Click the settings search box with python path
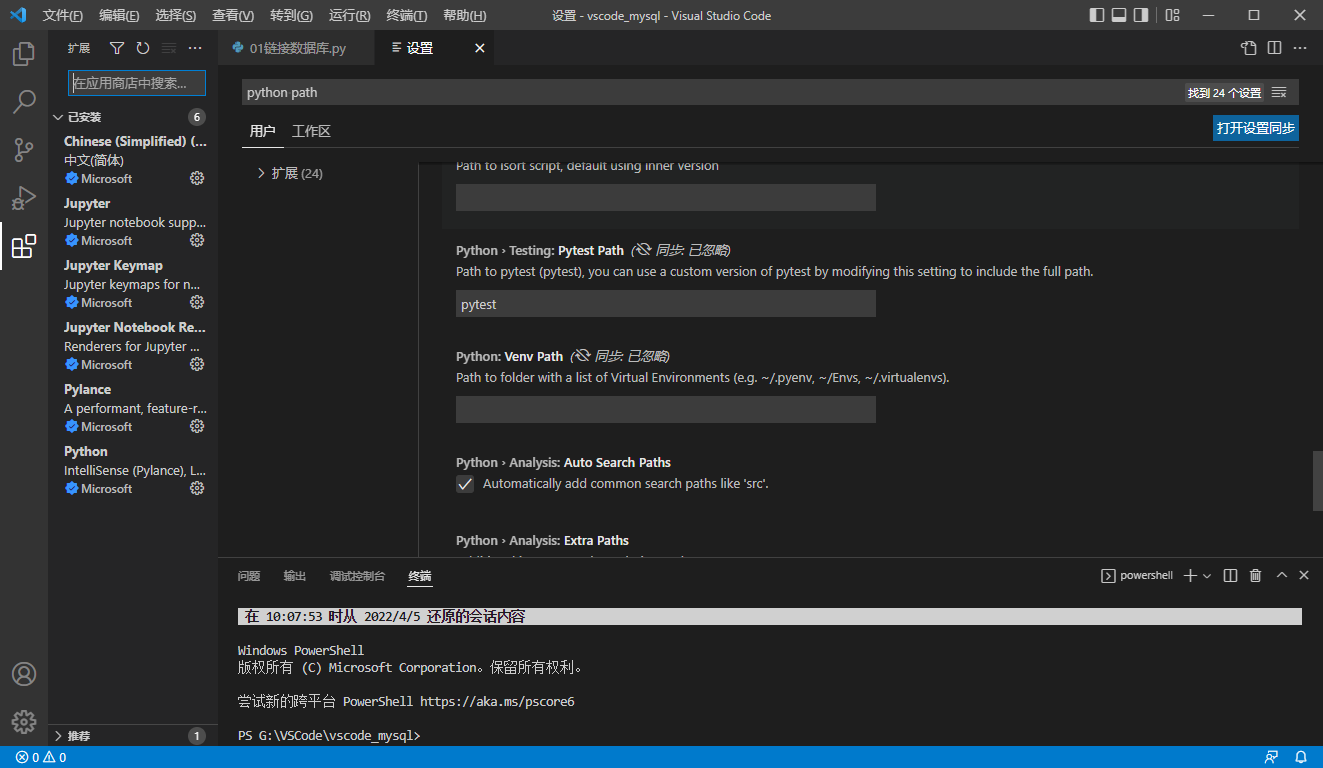Image resolution: width=1323 pixels, height=768 pixels. pyautogui.click(x=770, y=92)
